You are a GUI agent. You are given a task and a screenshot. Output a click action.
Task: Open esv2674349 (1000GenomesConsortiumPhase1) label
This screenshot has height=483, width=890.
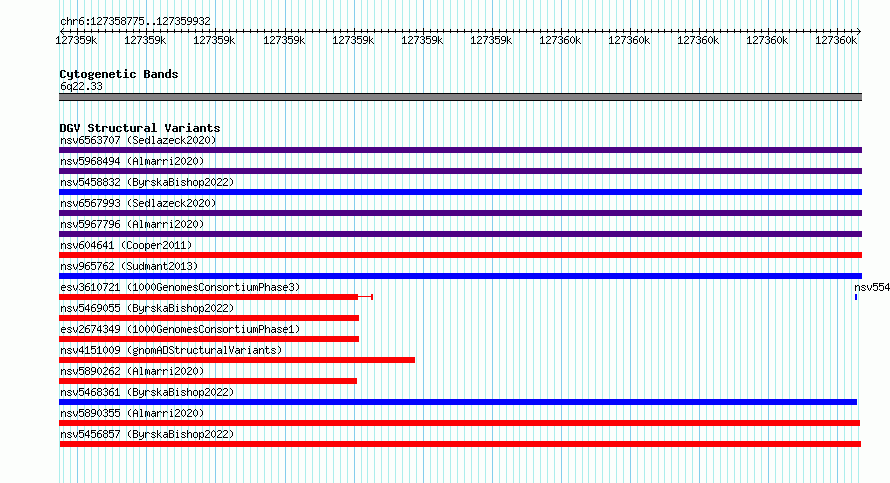(x=180, y=329)
